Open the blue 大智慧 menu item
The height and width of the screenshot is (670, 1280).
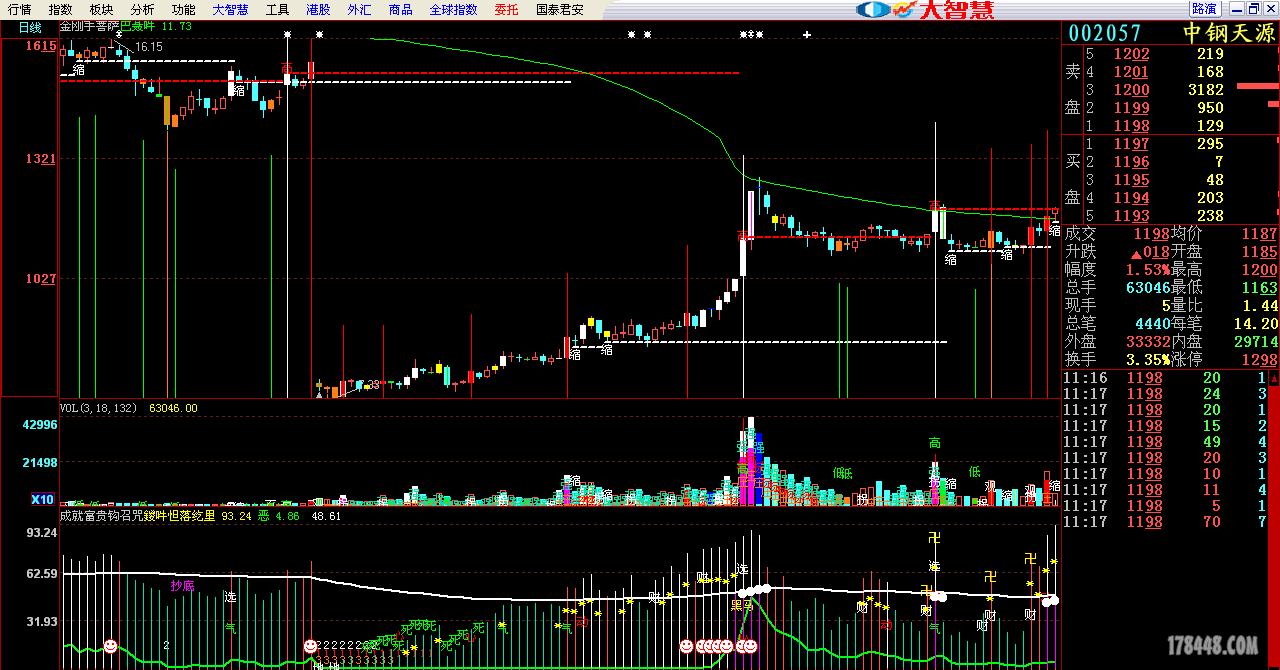[231, 10]
